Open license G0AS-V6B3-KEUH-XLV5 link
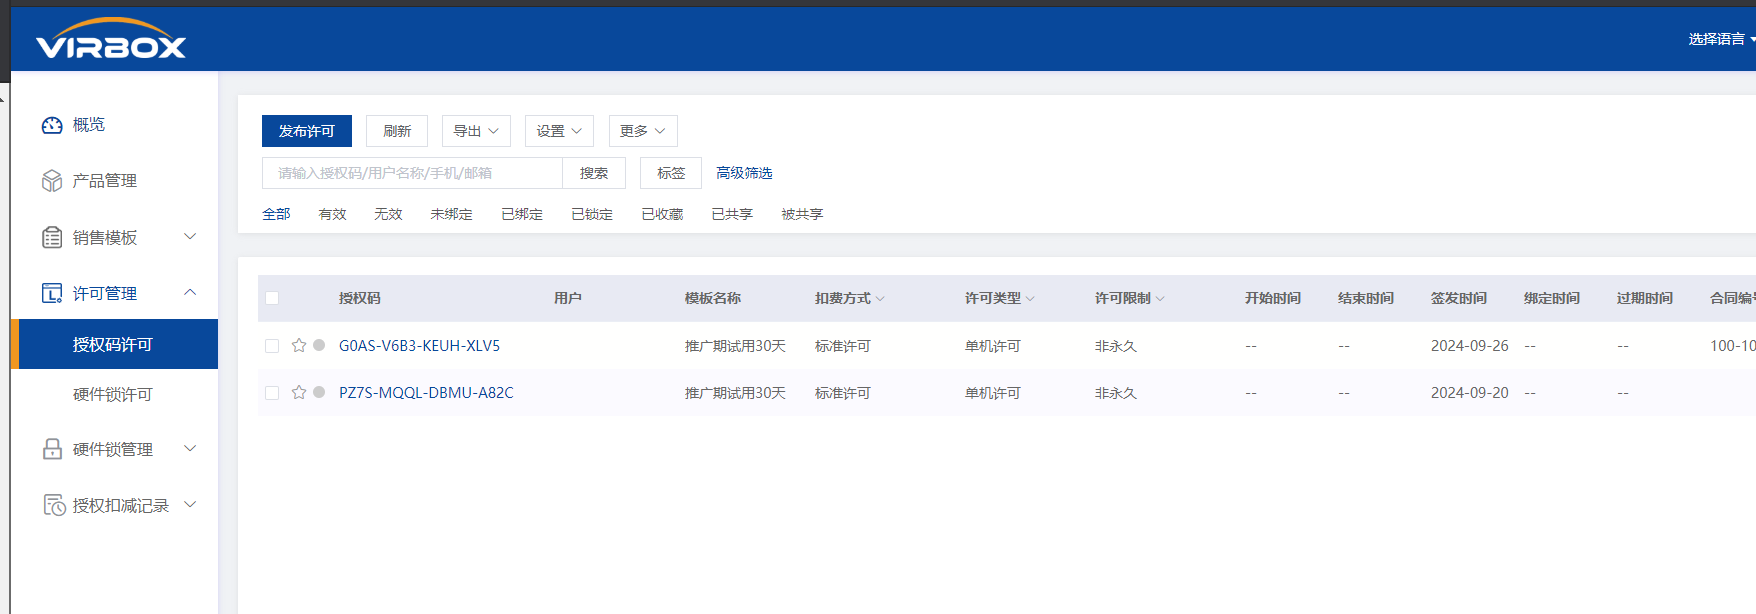 [419, 346]
